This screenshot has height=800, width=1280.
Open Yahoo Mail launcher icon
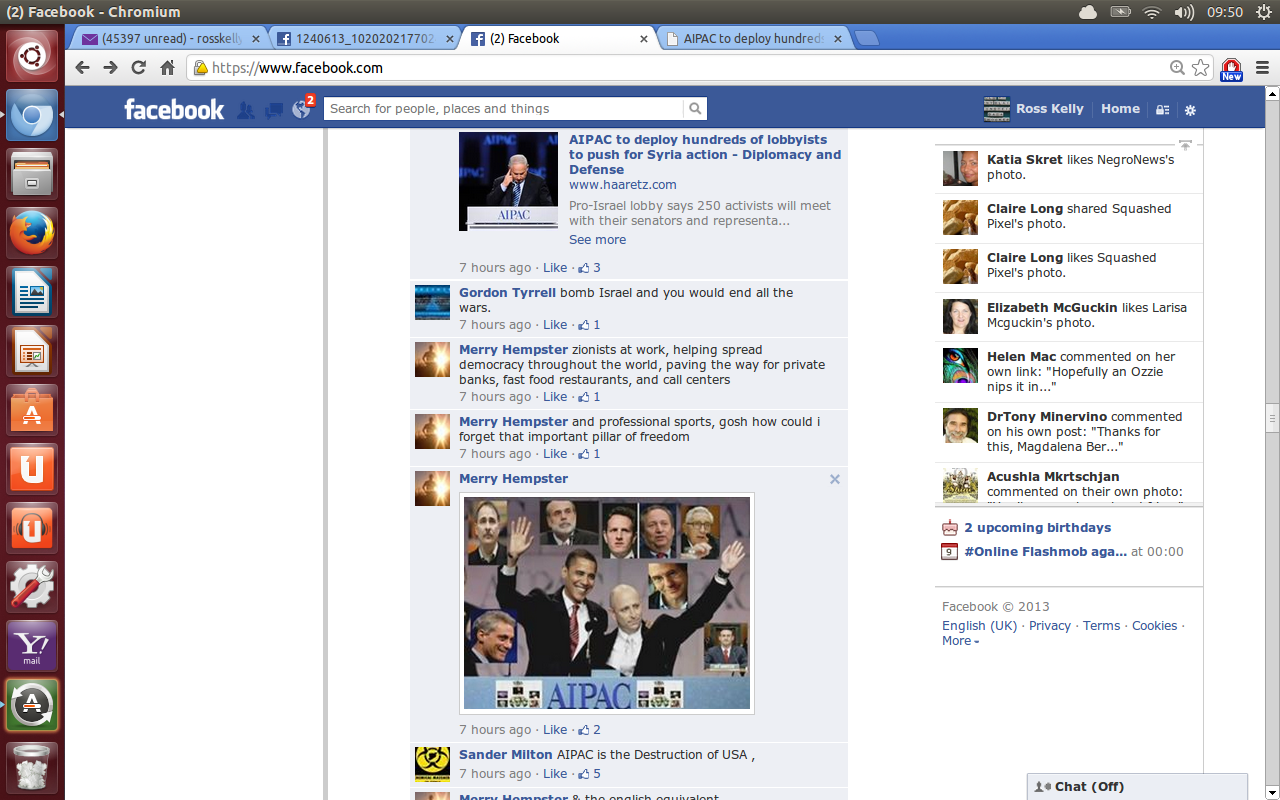click(32, 646)
